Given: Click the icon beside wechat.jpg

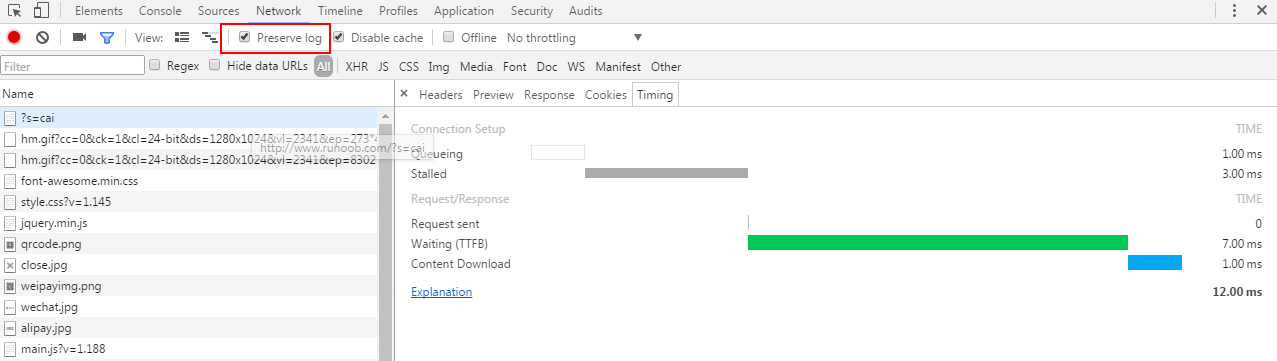Looking at the screenshot, I should coord(10,307).
